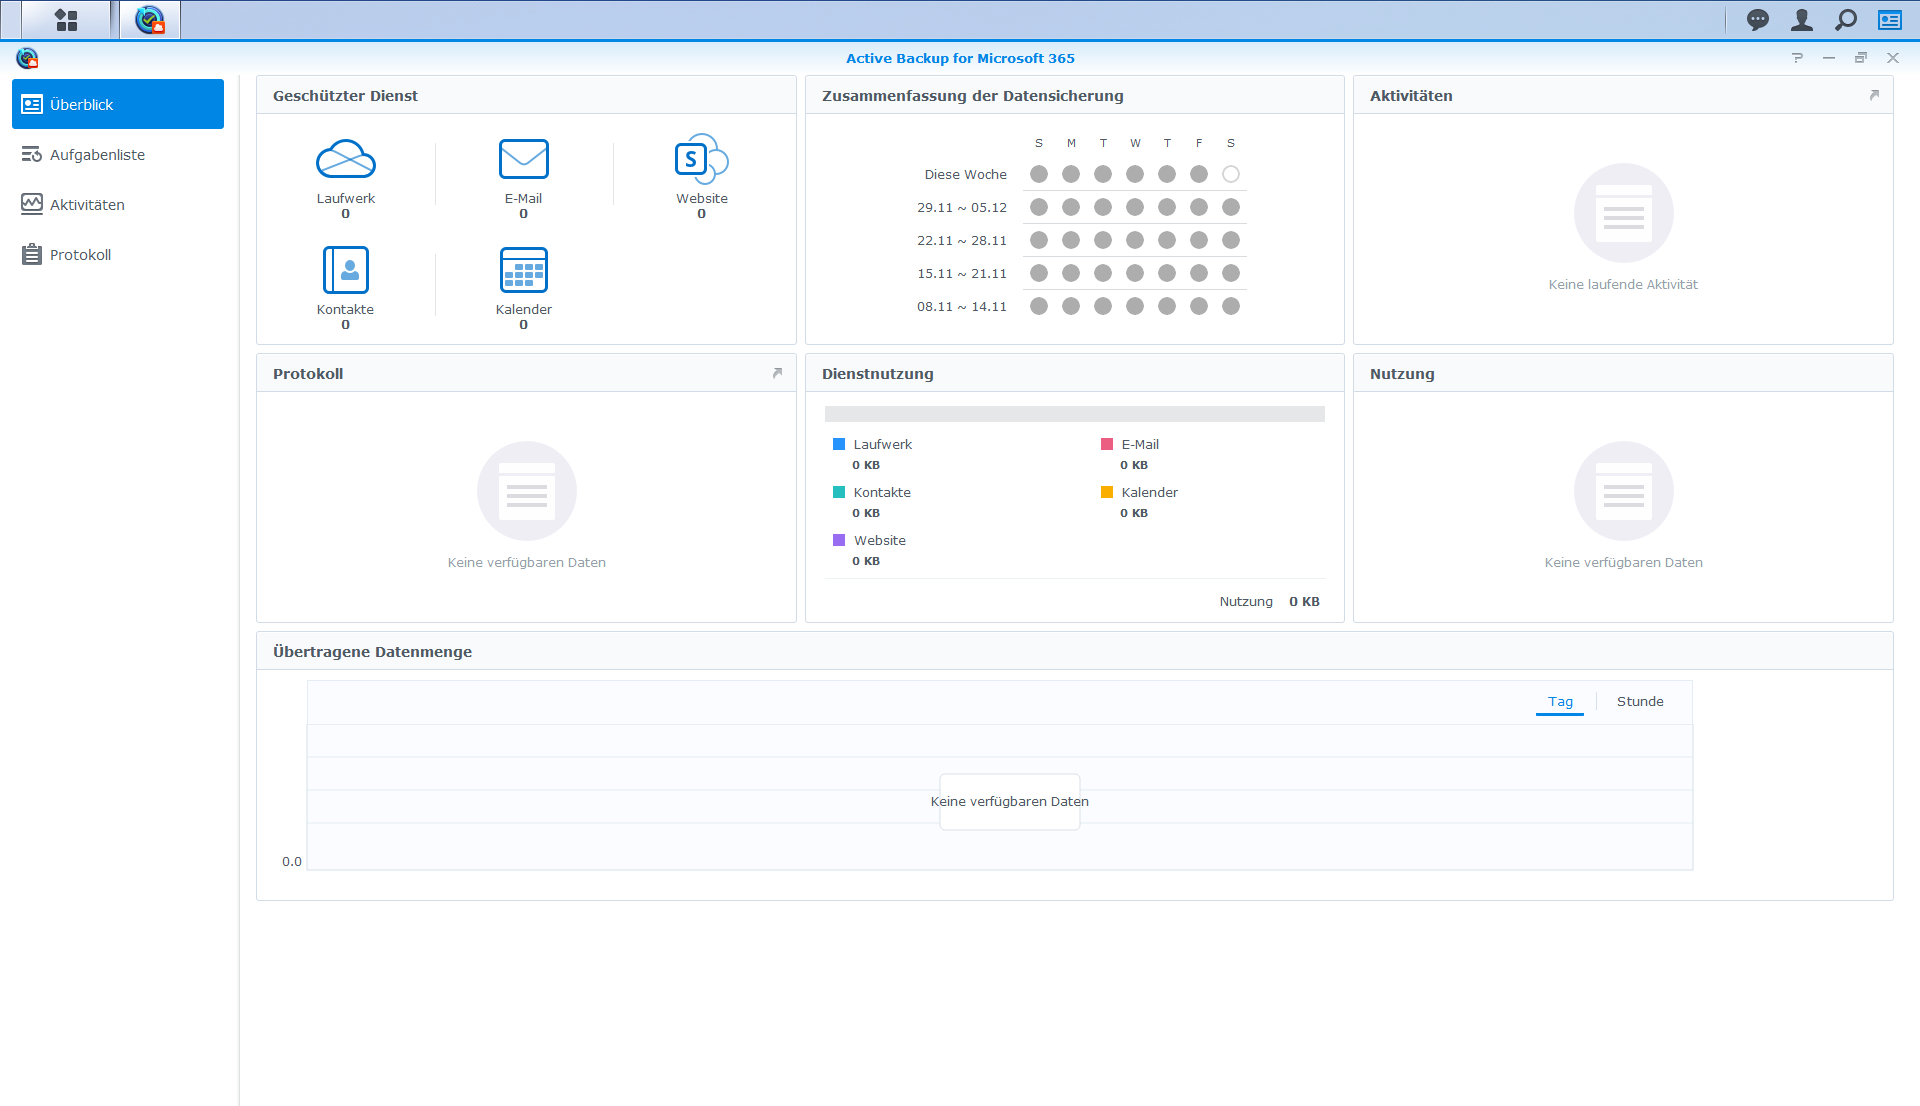This screenshot has width=1920, height=1106.
Task: Click the empty Saturday circle for Diese Woche
Action: click(x=1231, y=174)
